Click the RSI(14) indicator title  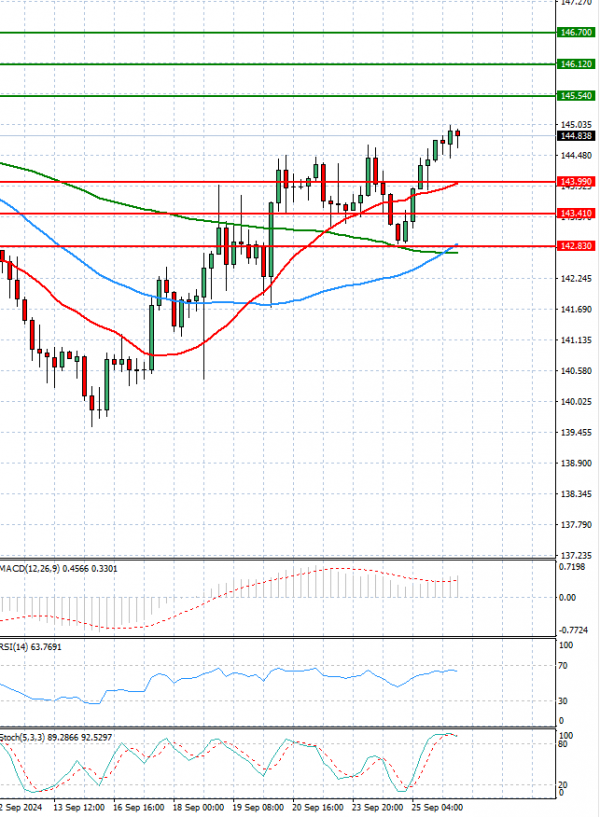pos(18,647)
